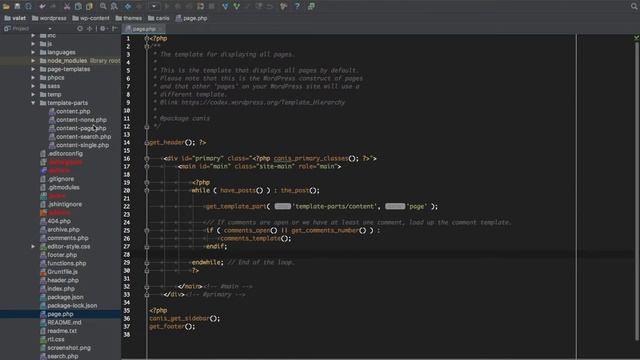The height and width of the screenshot is (360, 640).
Task: Click the Undo toolbar icon
Action: [42, 6]
